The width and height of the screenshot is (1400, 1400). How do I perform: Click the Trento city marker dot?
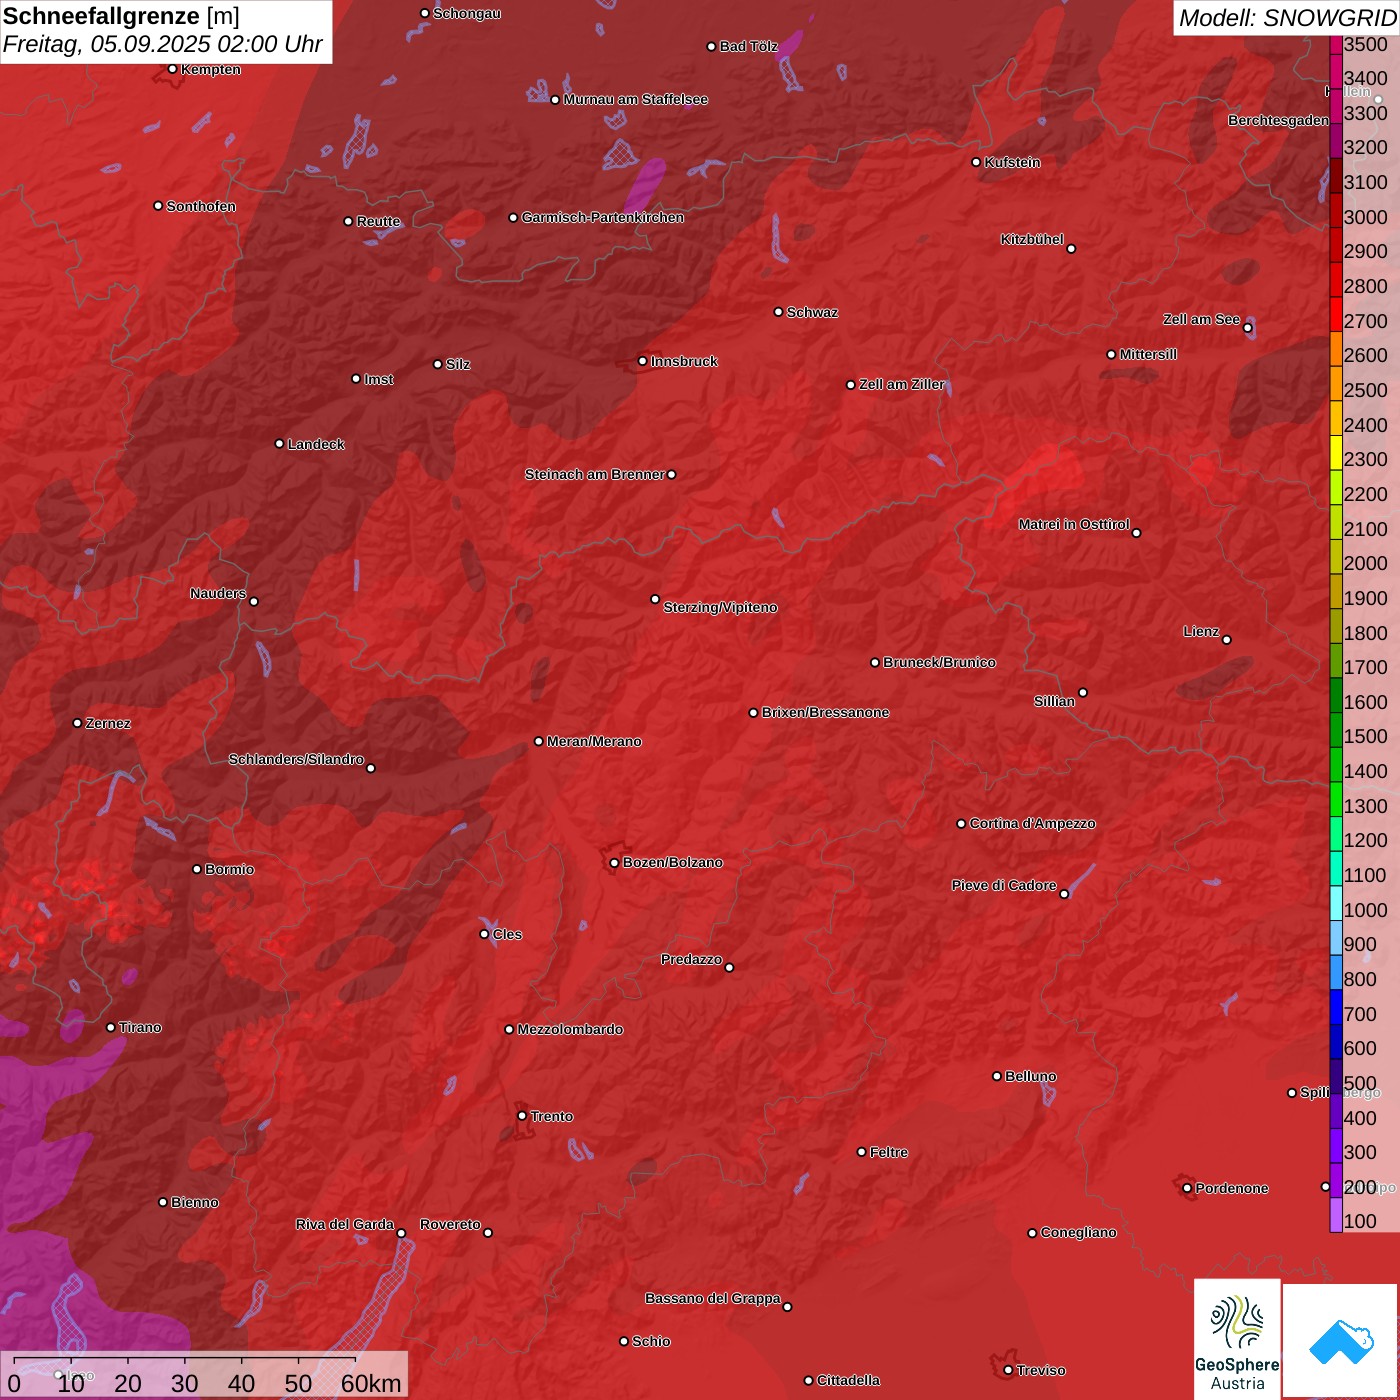pyautogui.click(x=522, y=1116)
